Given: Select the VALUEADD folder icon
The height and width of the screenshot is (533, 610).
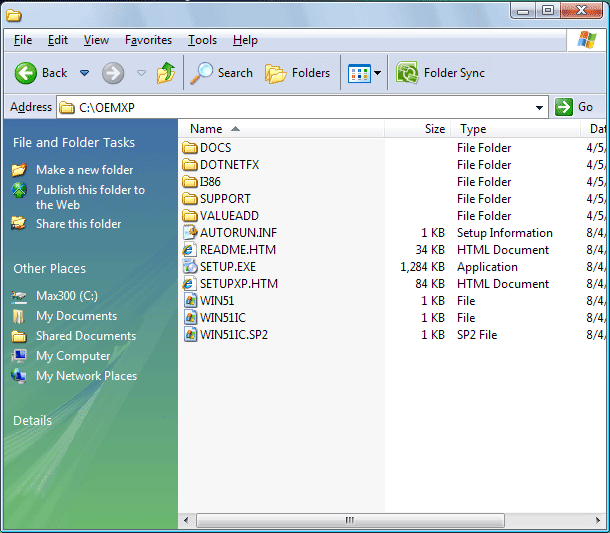Looking at the screenshot, I should [190, 216].
